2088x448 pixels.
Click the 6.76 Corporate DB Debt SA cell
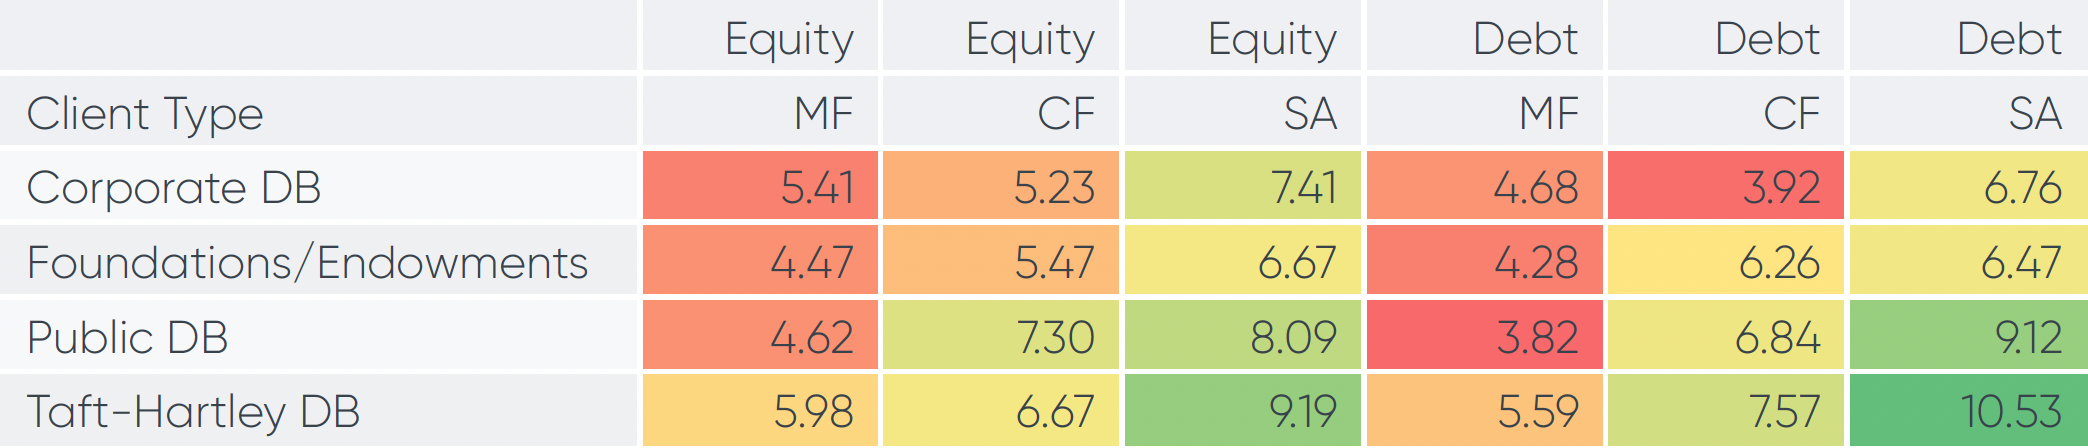point(1968,187)
